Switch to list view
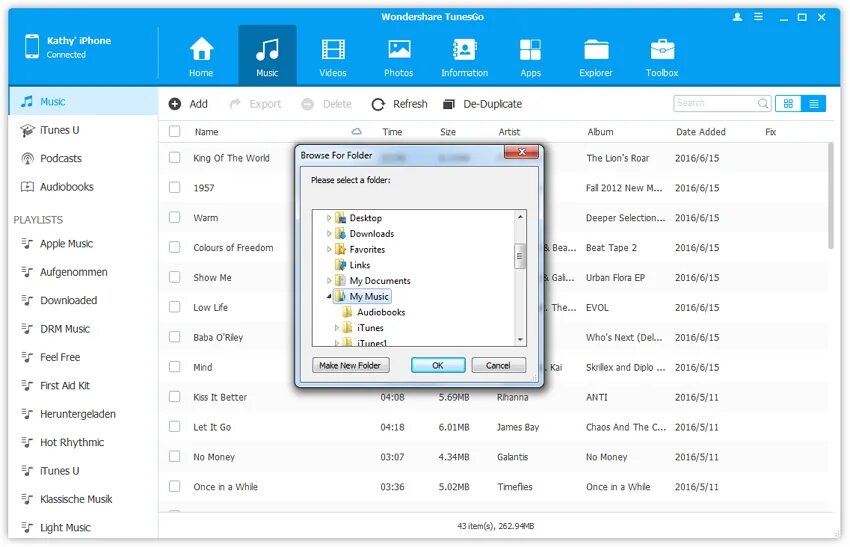 814,103
